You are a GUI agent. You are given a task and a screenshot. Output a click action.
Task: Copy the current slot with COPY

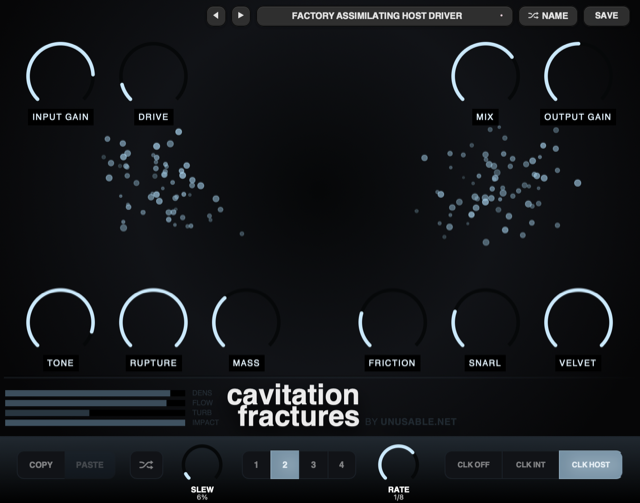(41, 465)
